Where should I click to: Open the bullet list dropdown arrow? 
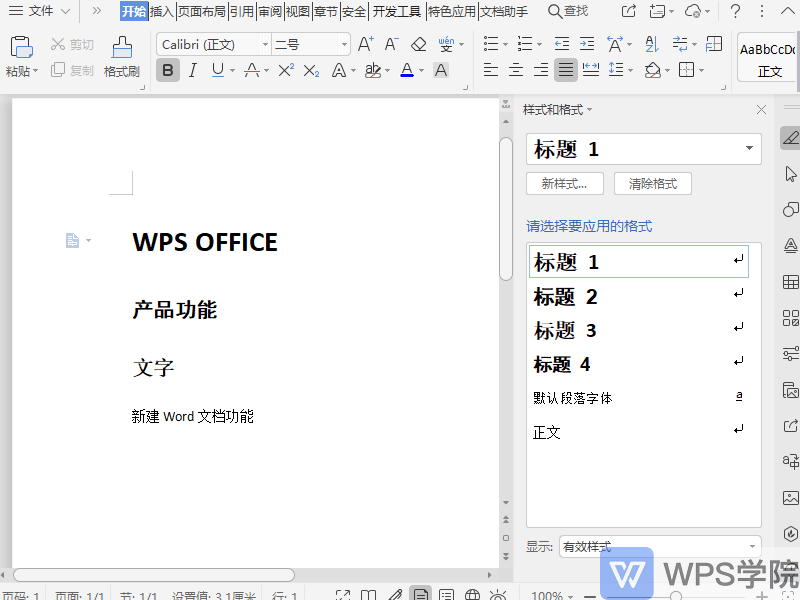pos(505,44)
